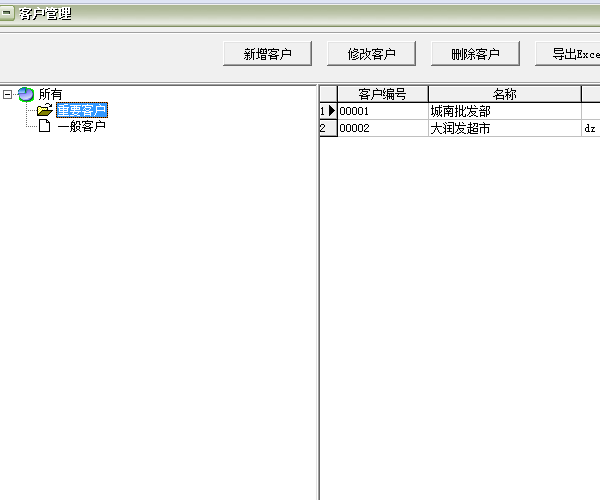Select the 重要客户 tree item
The image size is (600, 500).
pos(82,110)
